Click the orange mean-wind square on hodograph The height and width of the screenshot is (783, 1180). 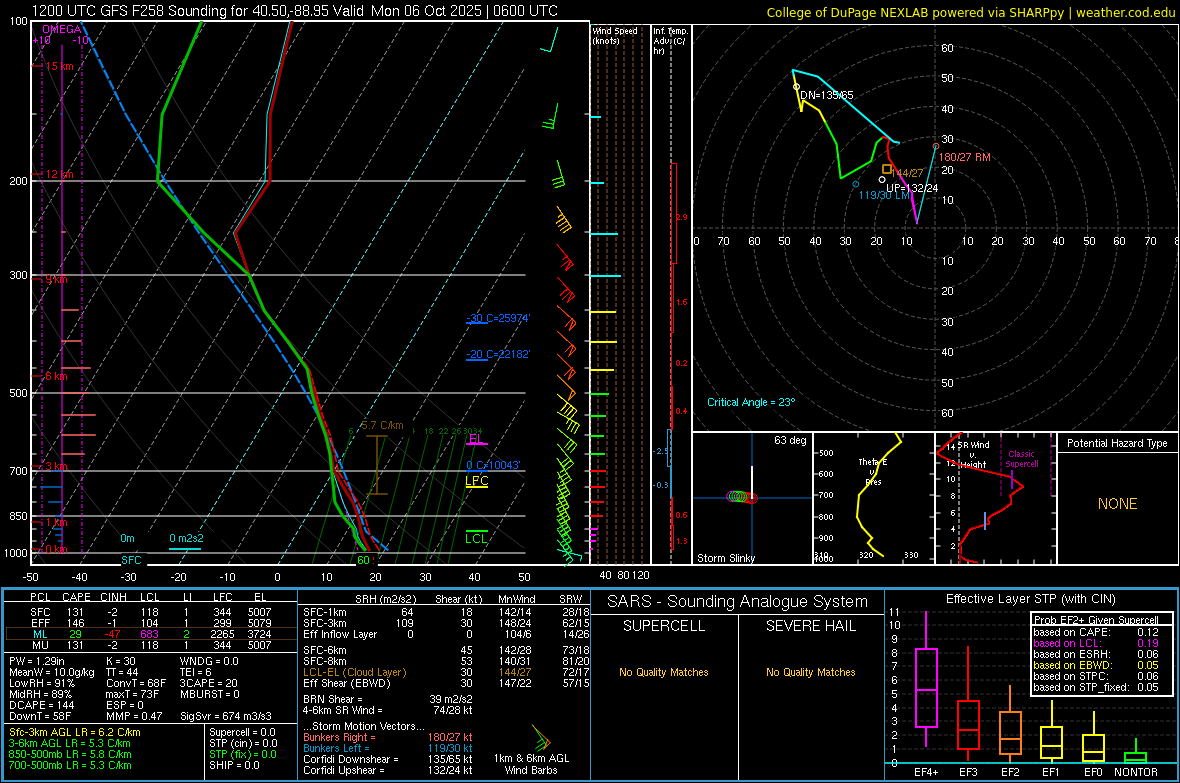pyautogui.click(x=887, y=169)
